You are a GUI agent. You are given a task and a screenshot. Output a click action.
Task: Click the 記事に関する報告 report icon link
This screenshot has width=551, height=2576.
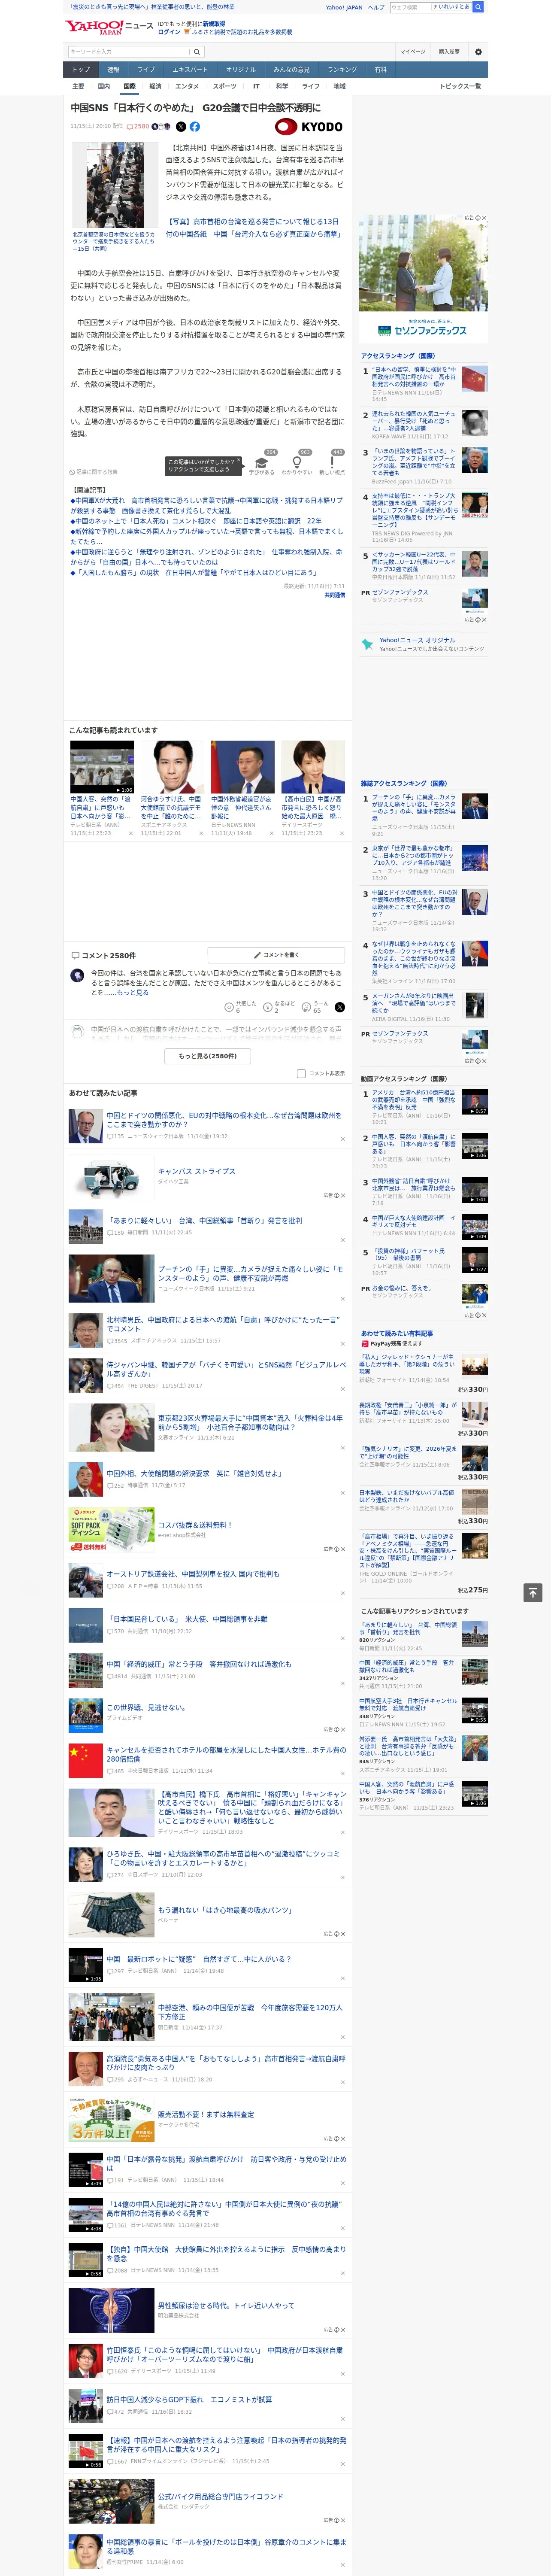94,472
